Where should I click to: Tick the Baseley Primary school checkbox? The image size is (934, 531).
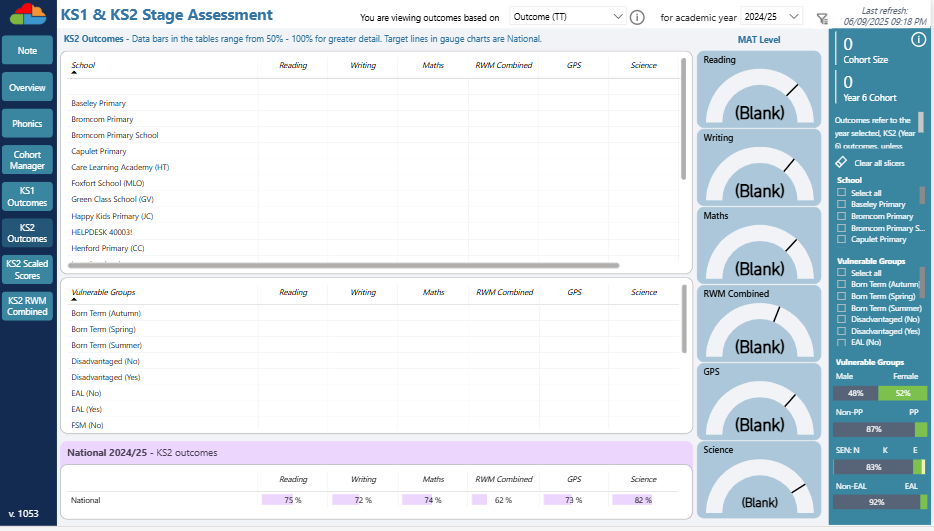tap(842, 204)
